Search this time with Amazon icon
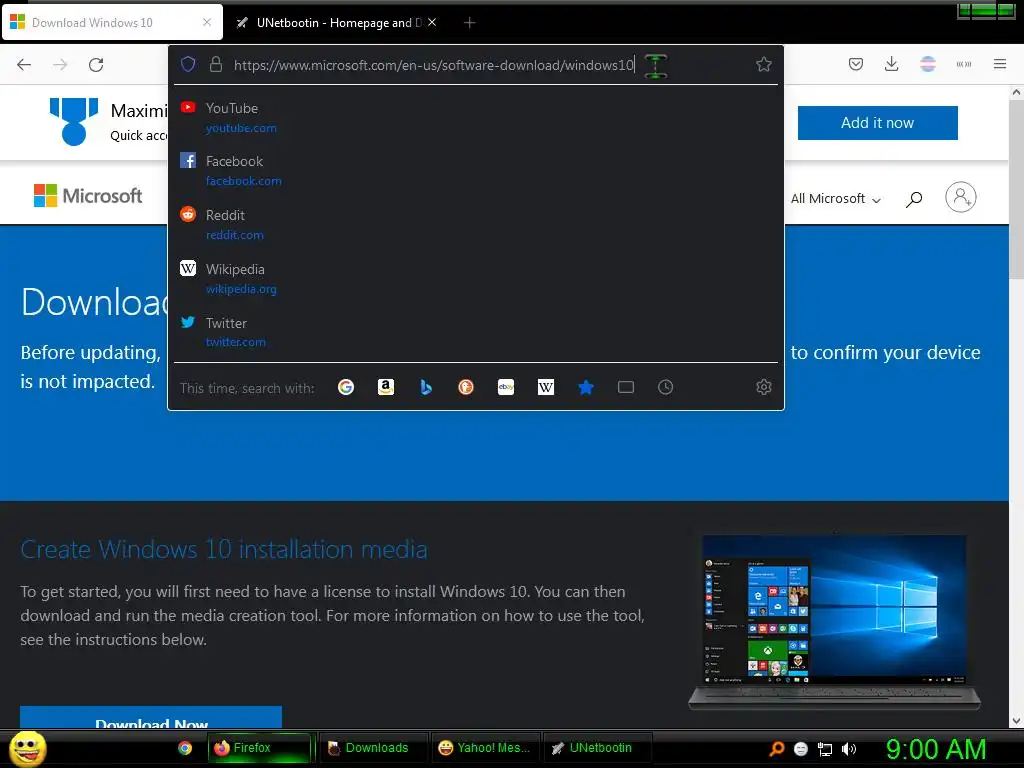 [x=386, y=387]
